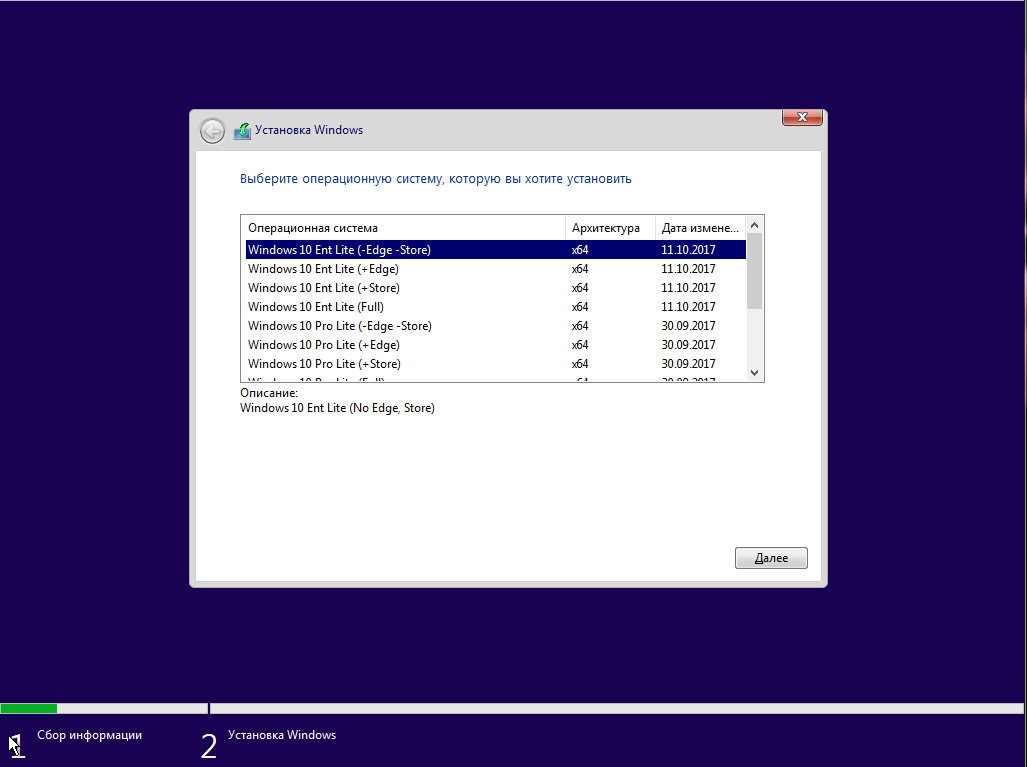Select Windows 10 Pro Lite (-Edge -Store)
This screenshot has width=1027, height=767.
495,326
